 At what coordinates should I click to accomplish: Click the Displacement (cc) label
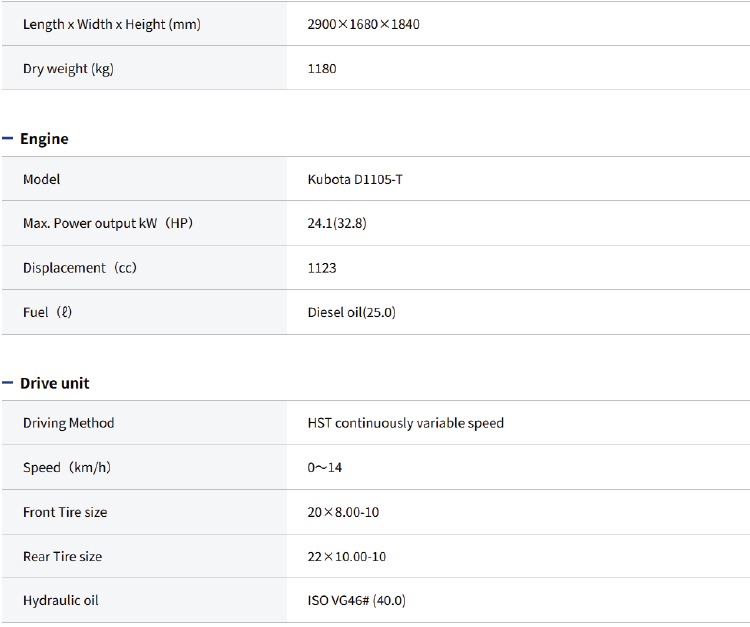click(80, 268)
